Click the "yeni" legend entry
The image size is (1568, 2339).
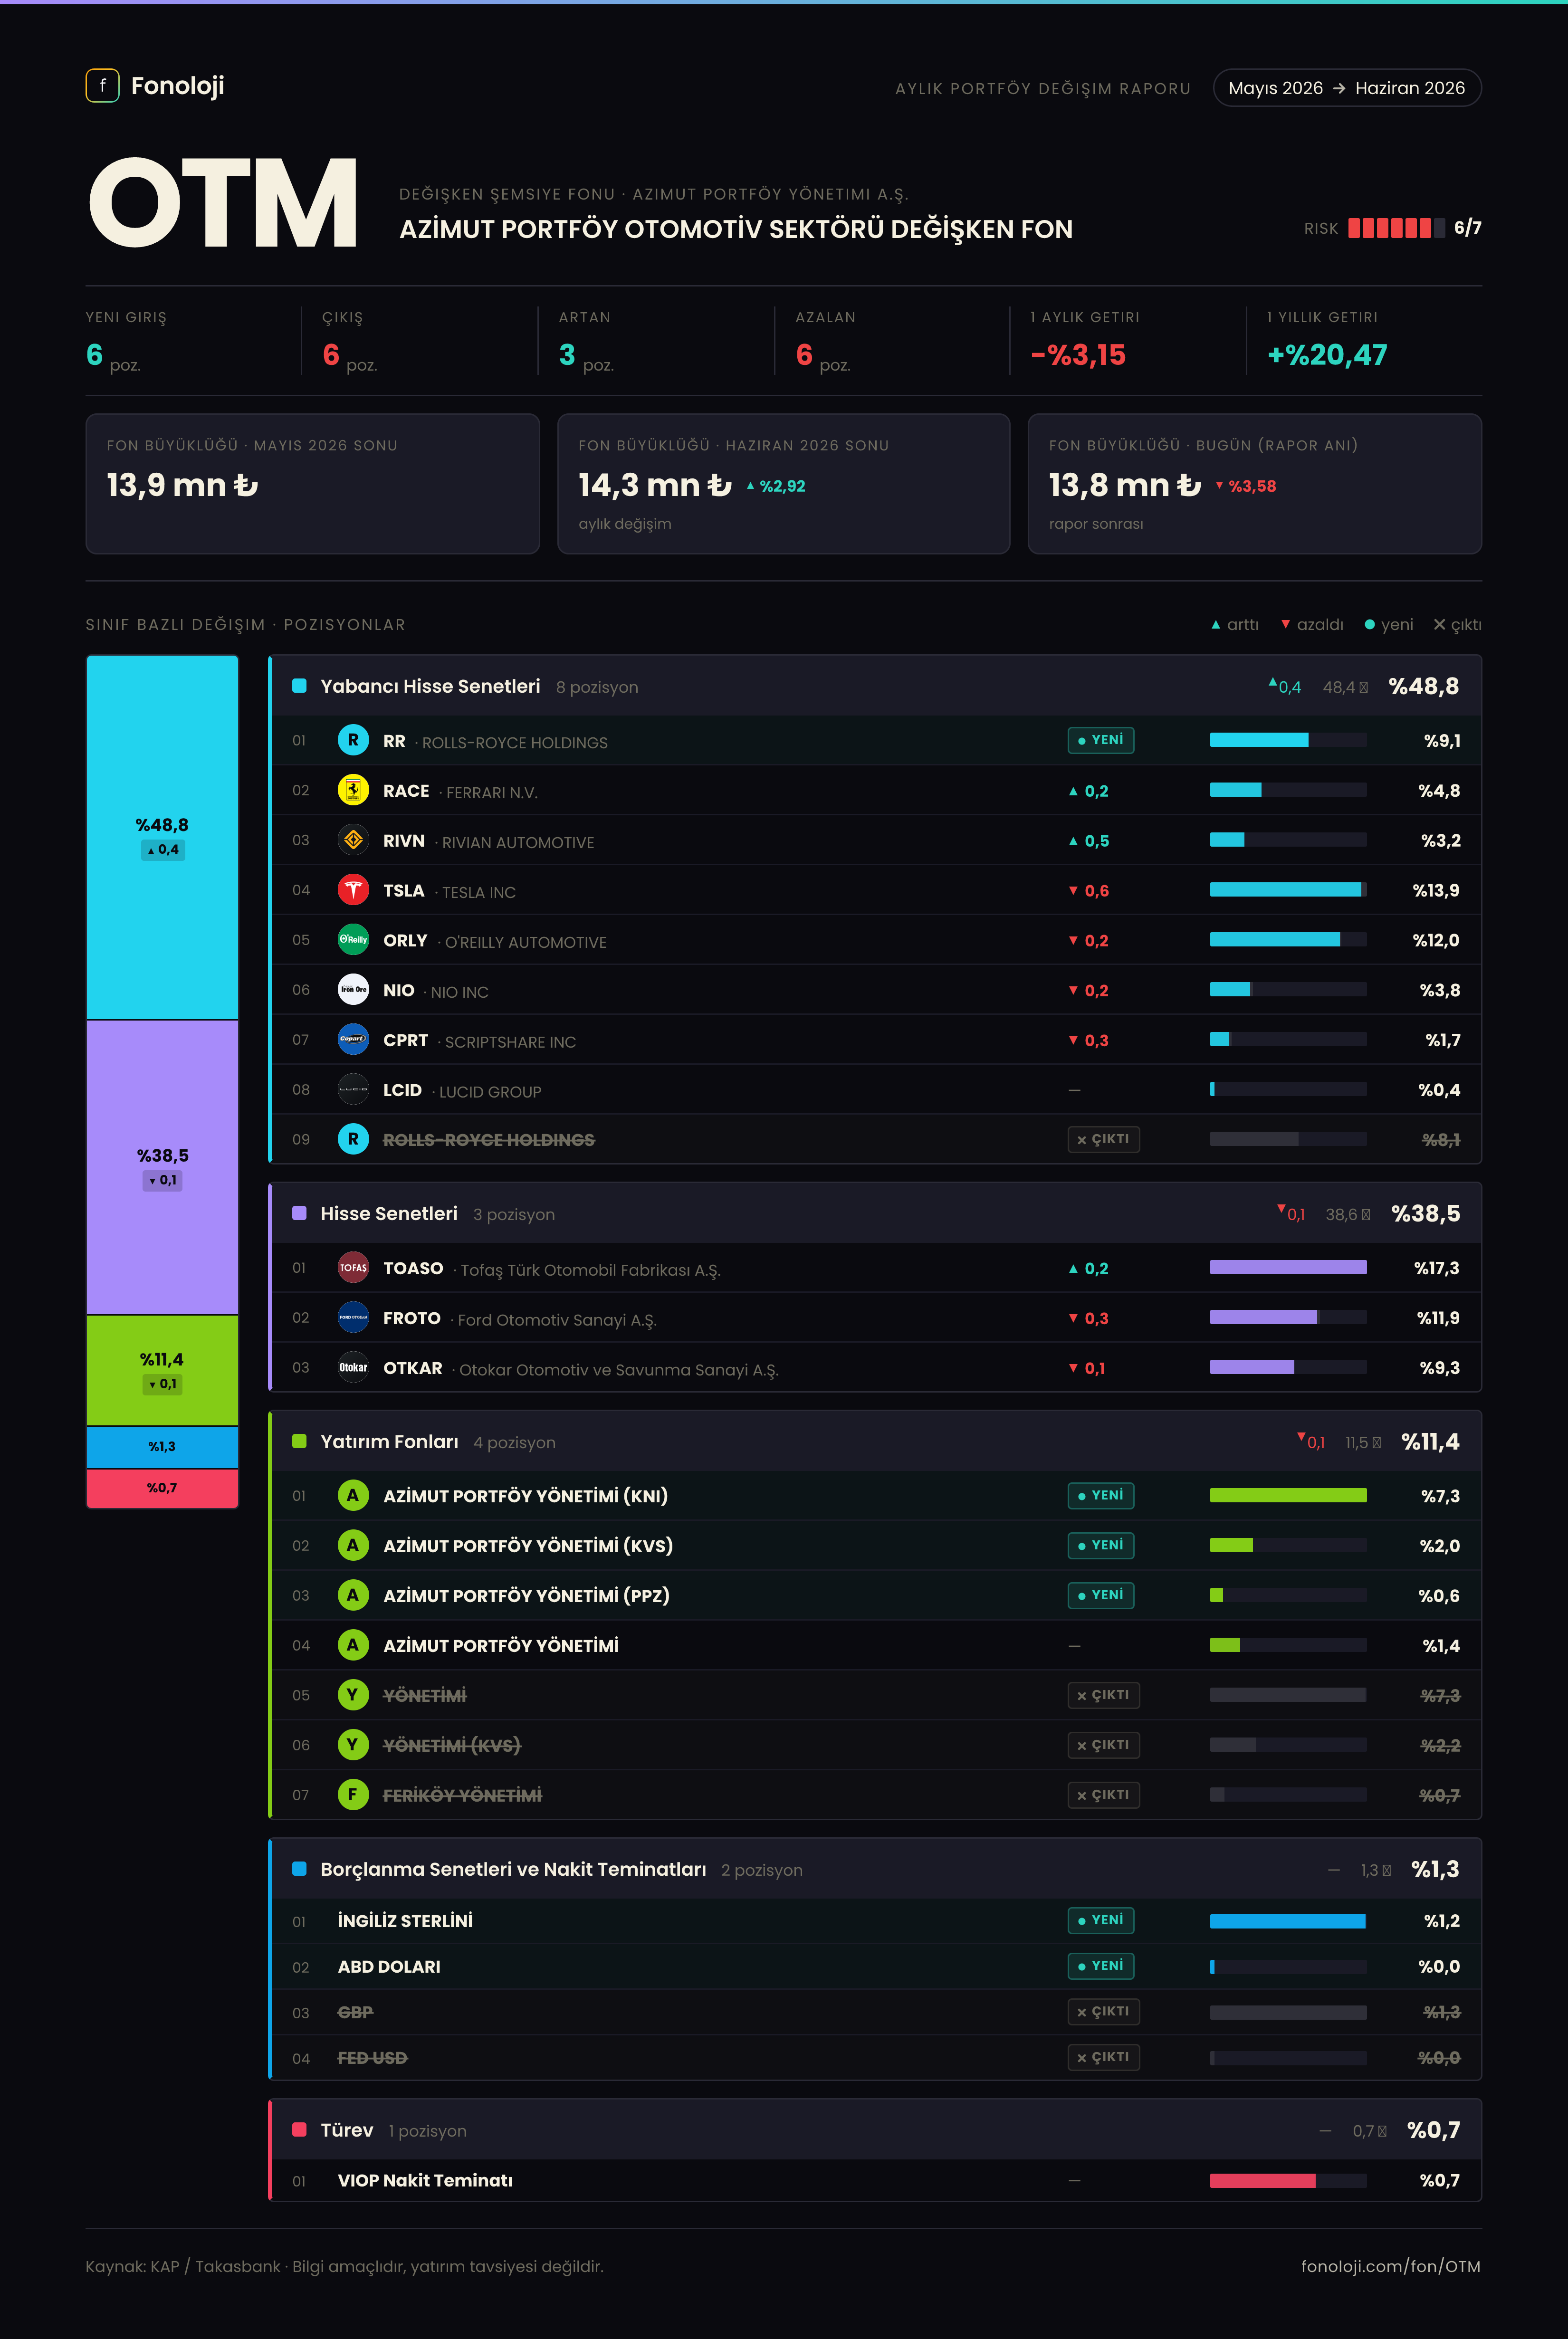[x=1389, y=625]
